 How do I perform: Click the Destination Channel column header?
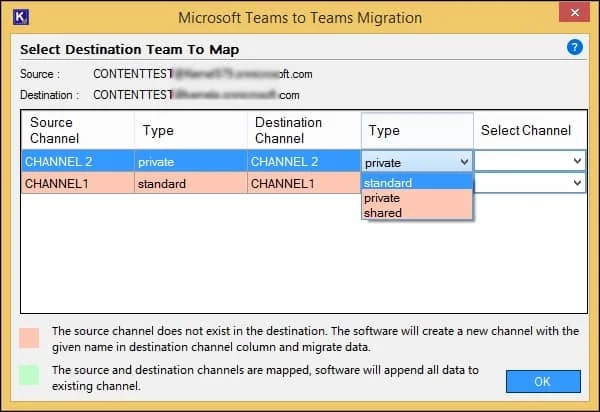click(x=304, y=130)
